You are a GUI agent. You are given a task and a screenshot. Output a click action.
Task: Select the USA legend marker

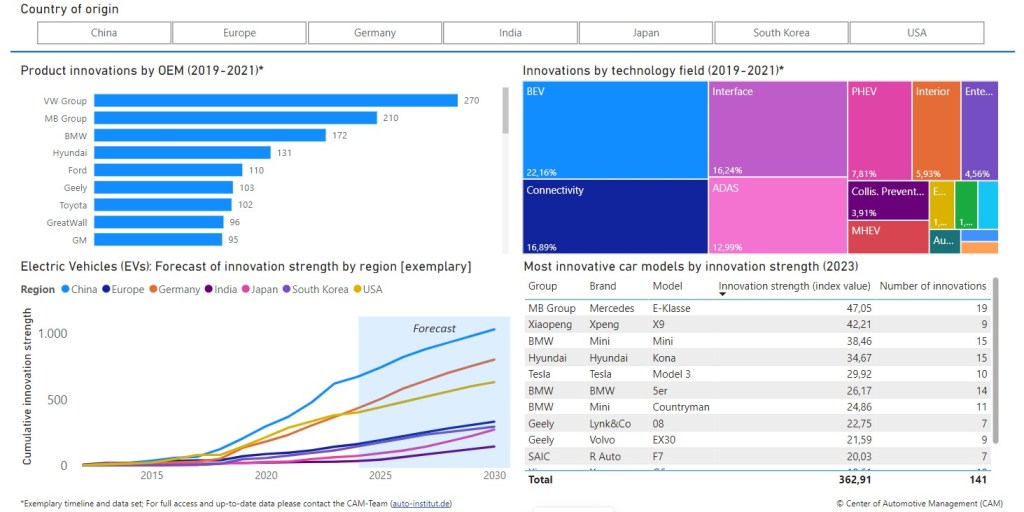click(x=359, y=289)
